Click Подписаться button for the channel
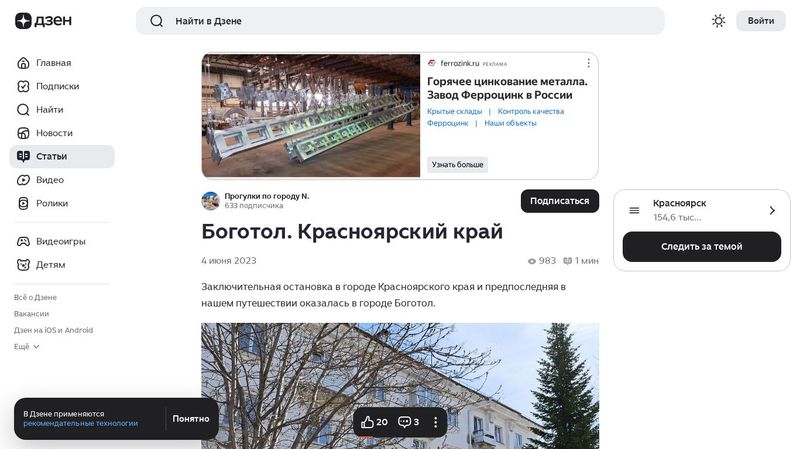Viewport: 800px width, 449px height. 560,201
